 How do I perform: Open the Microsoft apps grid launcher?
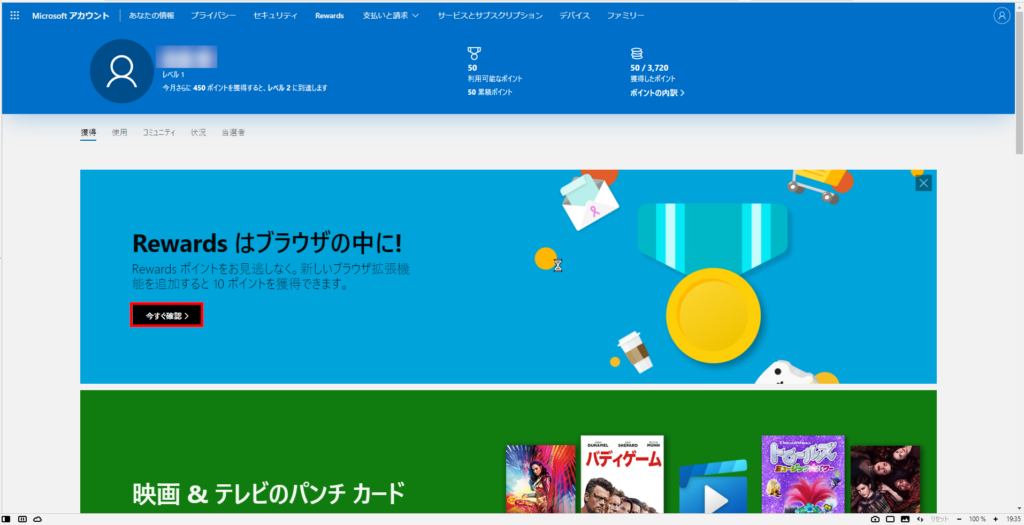[x=14, y=15]
